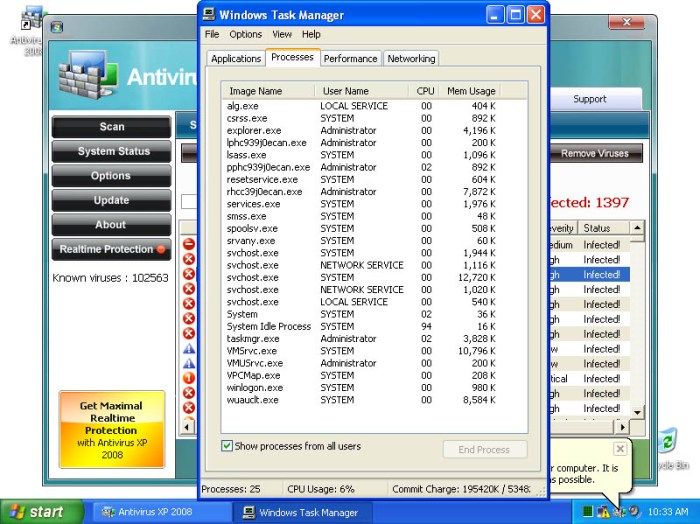Click Windows Task Manager taskbar button

coord(304,512)
